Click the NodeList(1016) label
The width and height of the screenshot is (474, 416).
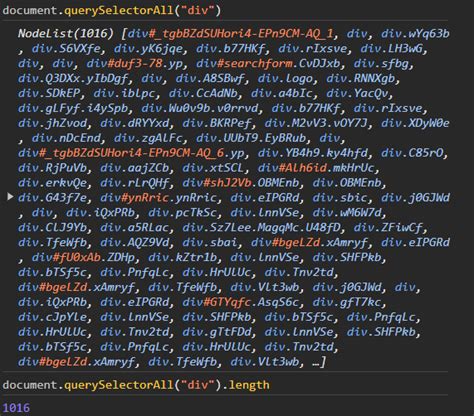pos(66,33)
